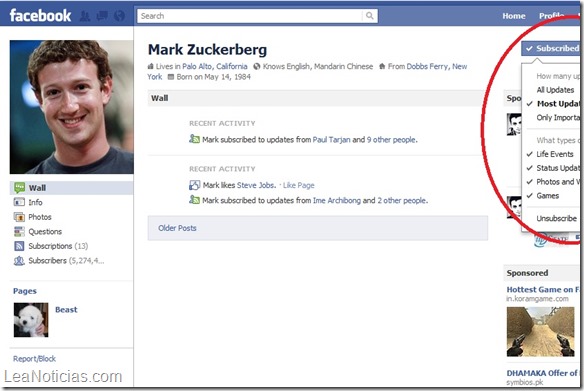Open messages icon in header
Image resolution: width=584 pixels, height=391 pixels.
coord(102,16)
